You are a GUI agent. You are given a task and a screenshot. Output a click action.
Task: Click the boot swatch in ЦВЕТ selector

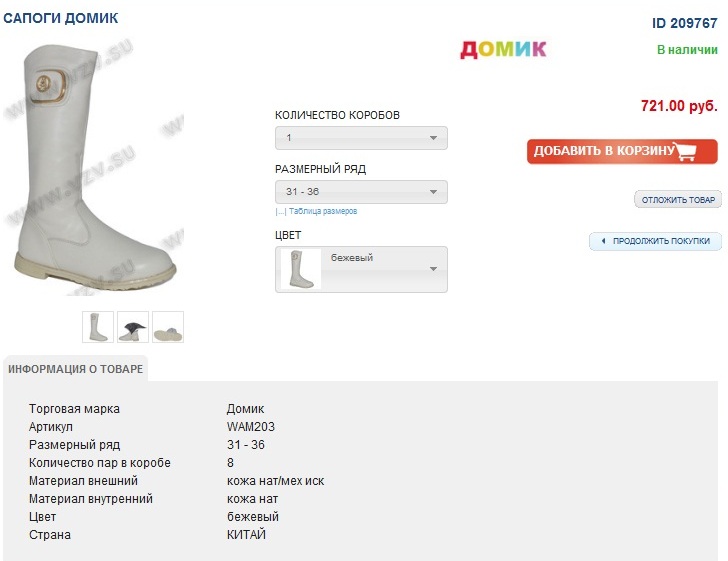click(x=300, y=269)
